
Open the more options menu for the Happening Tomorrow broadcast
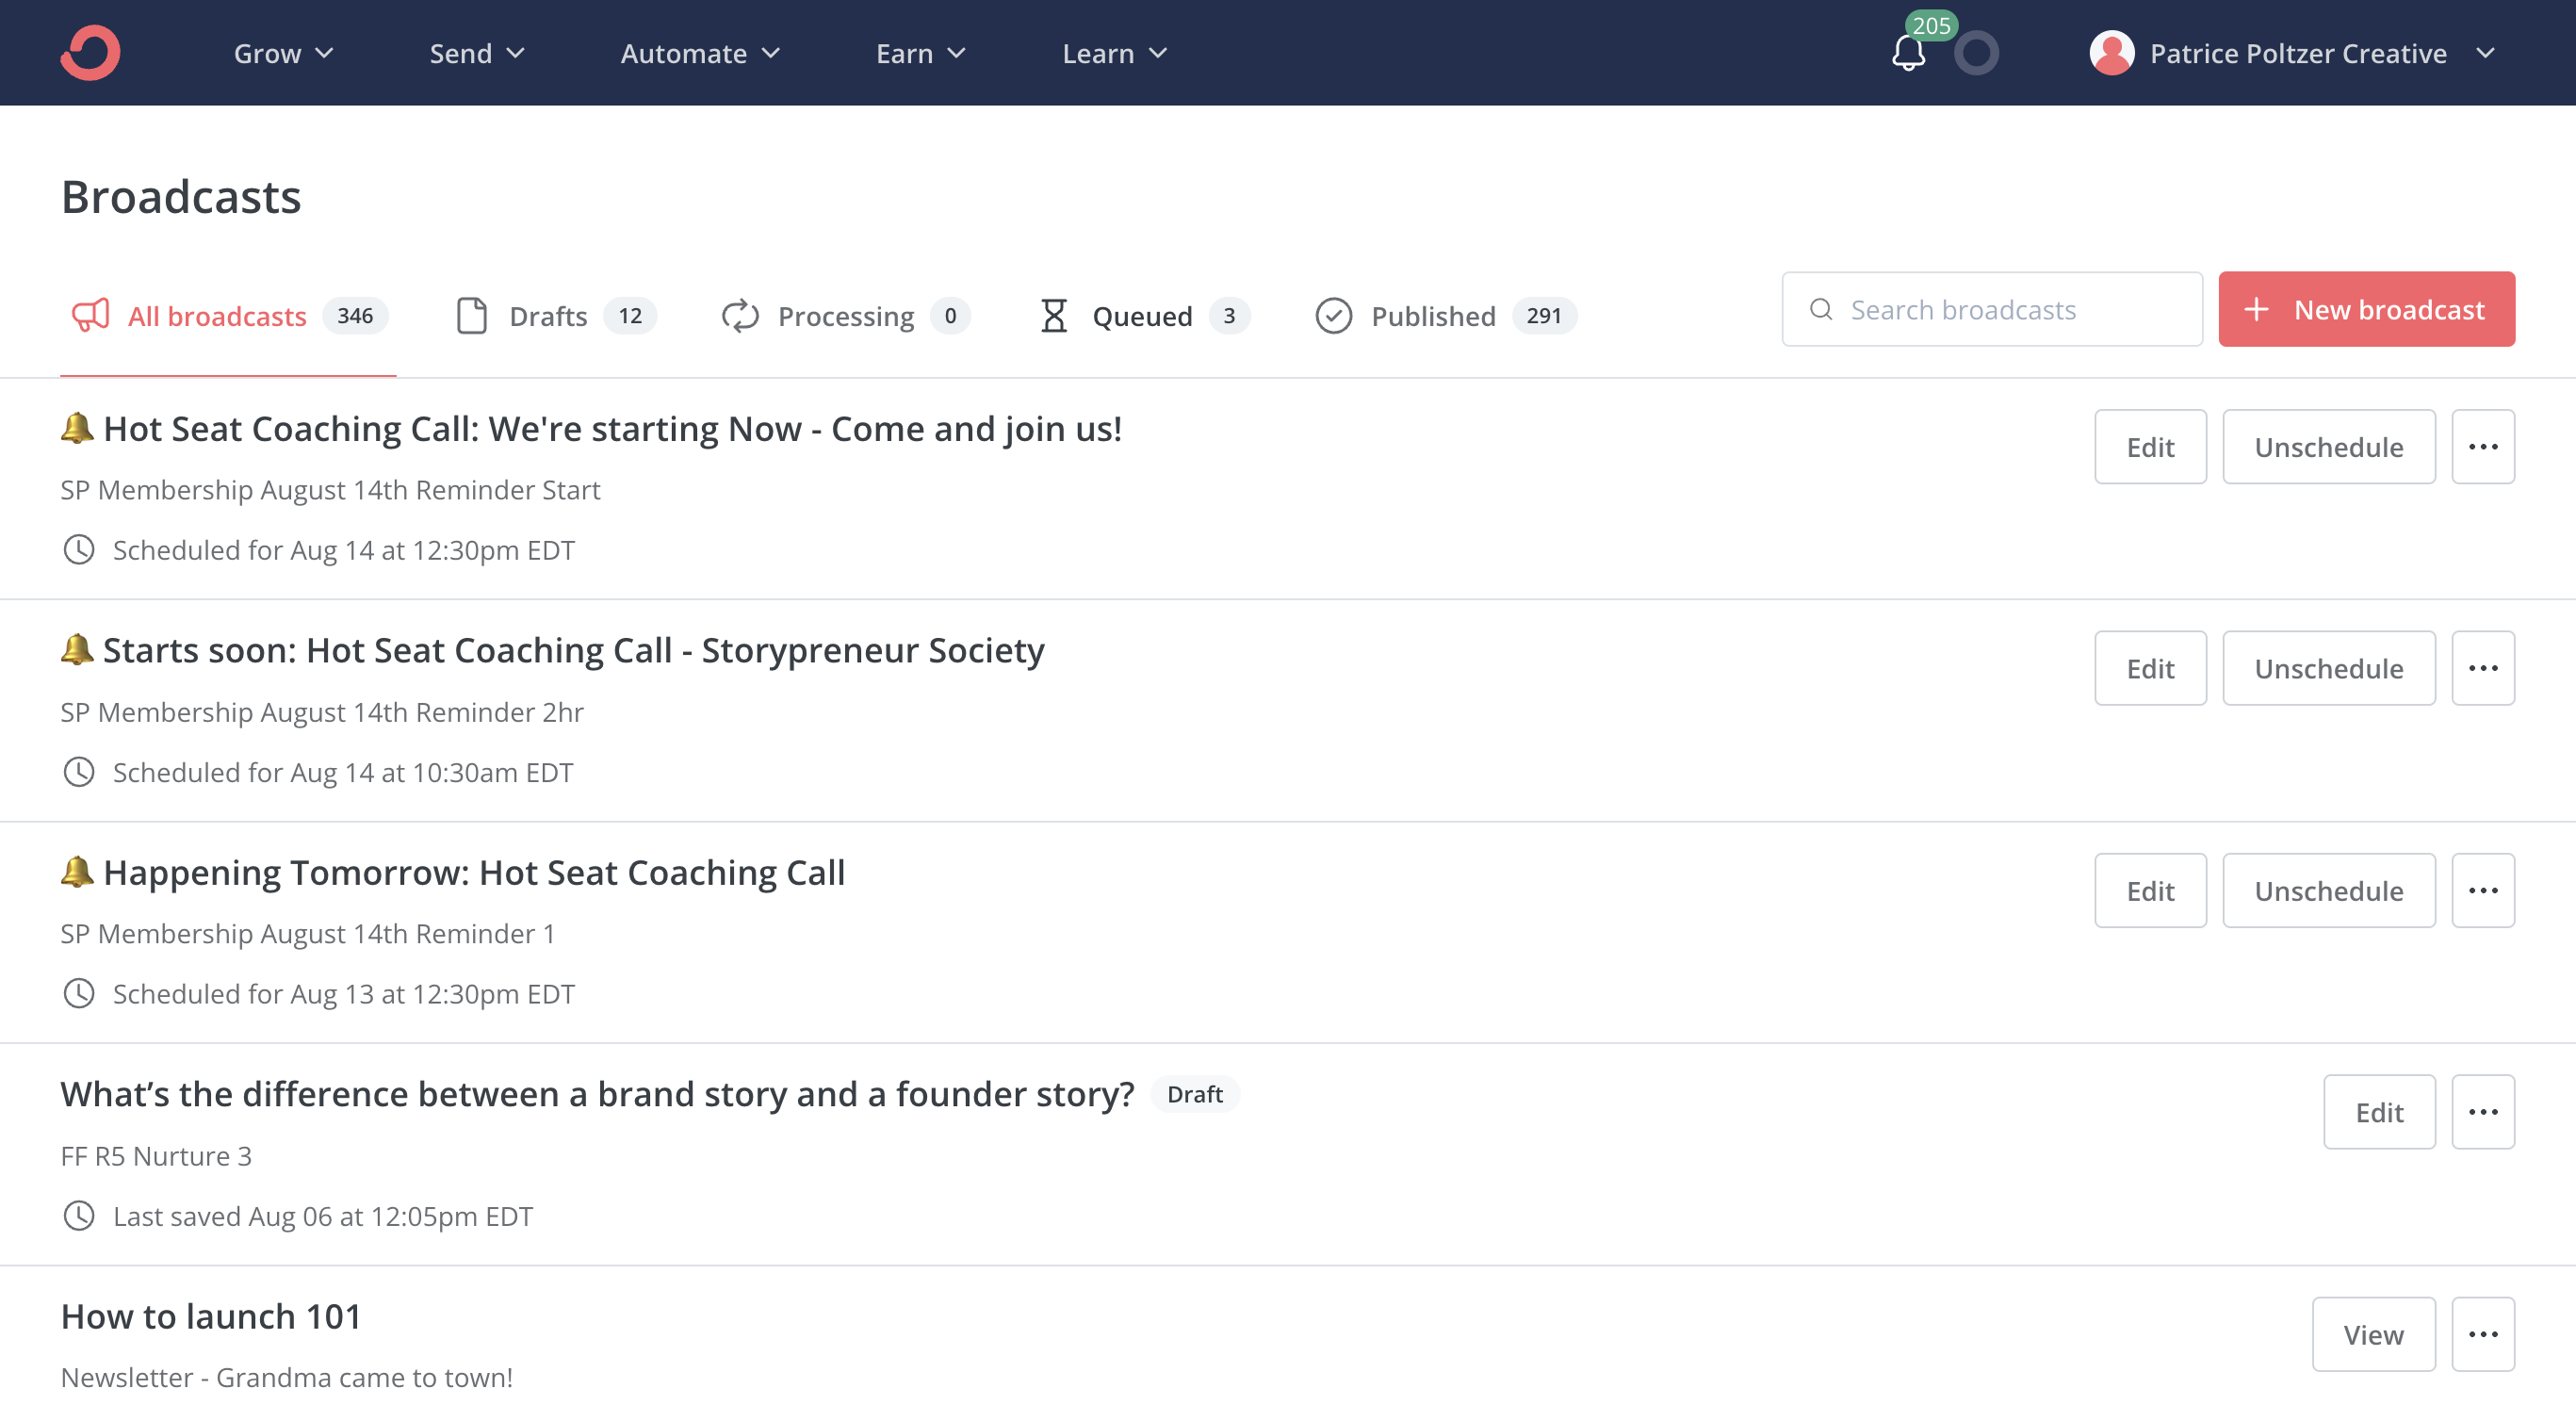pyautogui.click(x=2483, y=891)
